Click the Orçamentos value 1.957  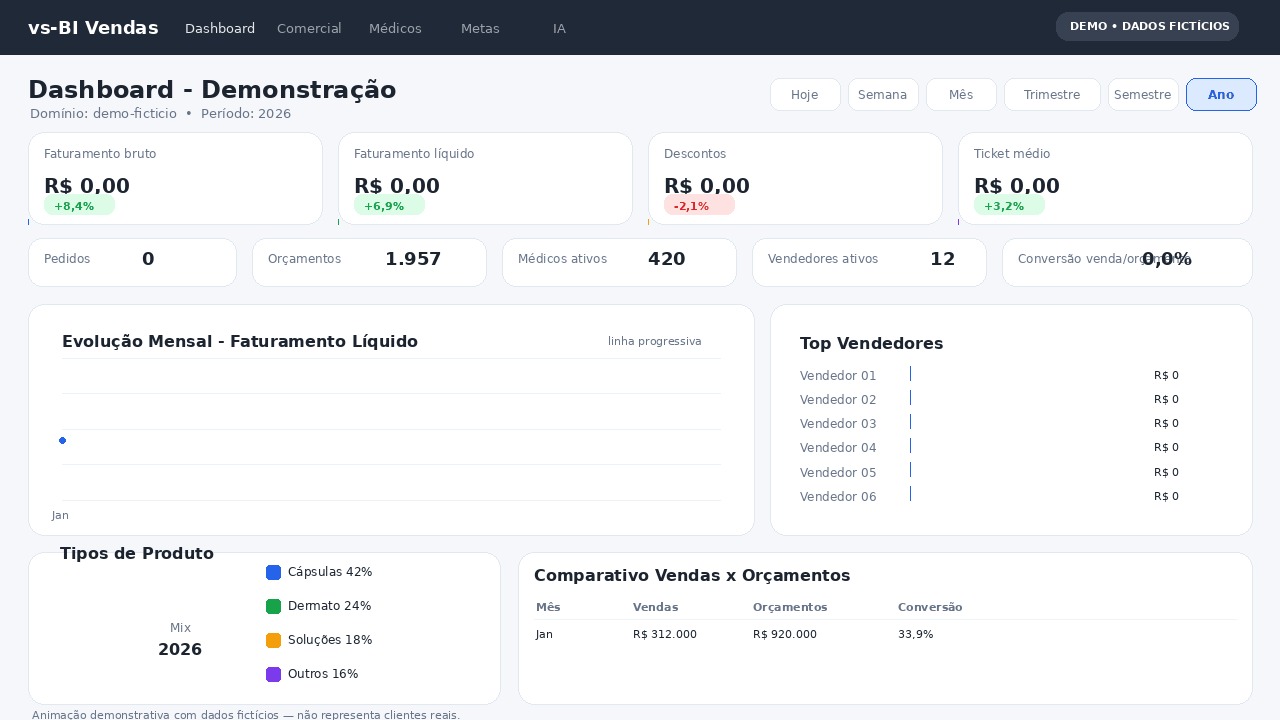pyautogui.click(x=413, y=259)
